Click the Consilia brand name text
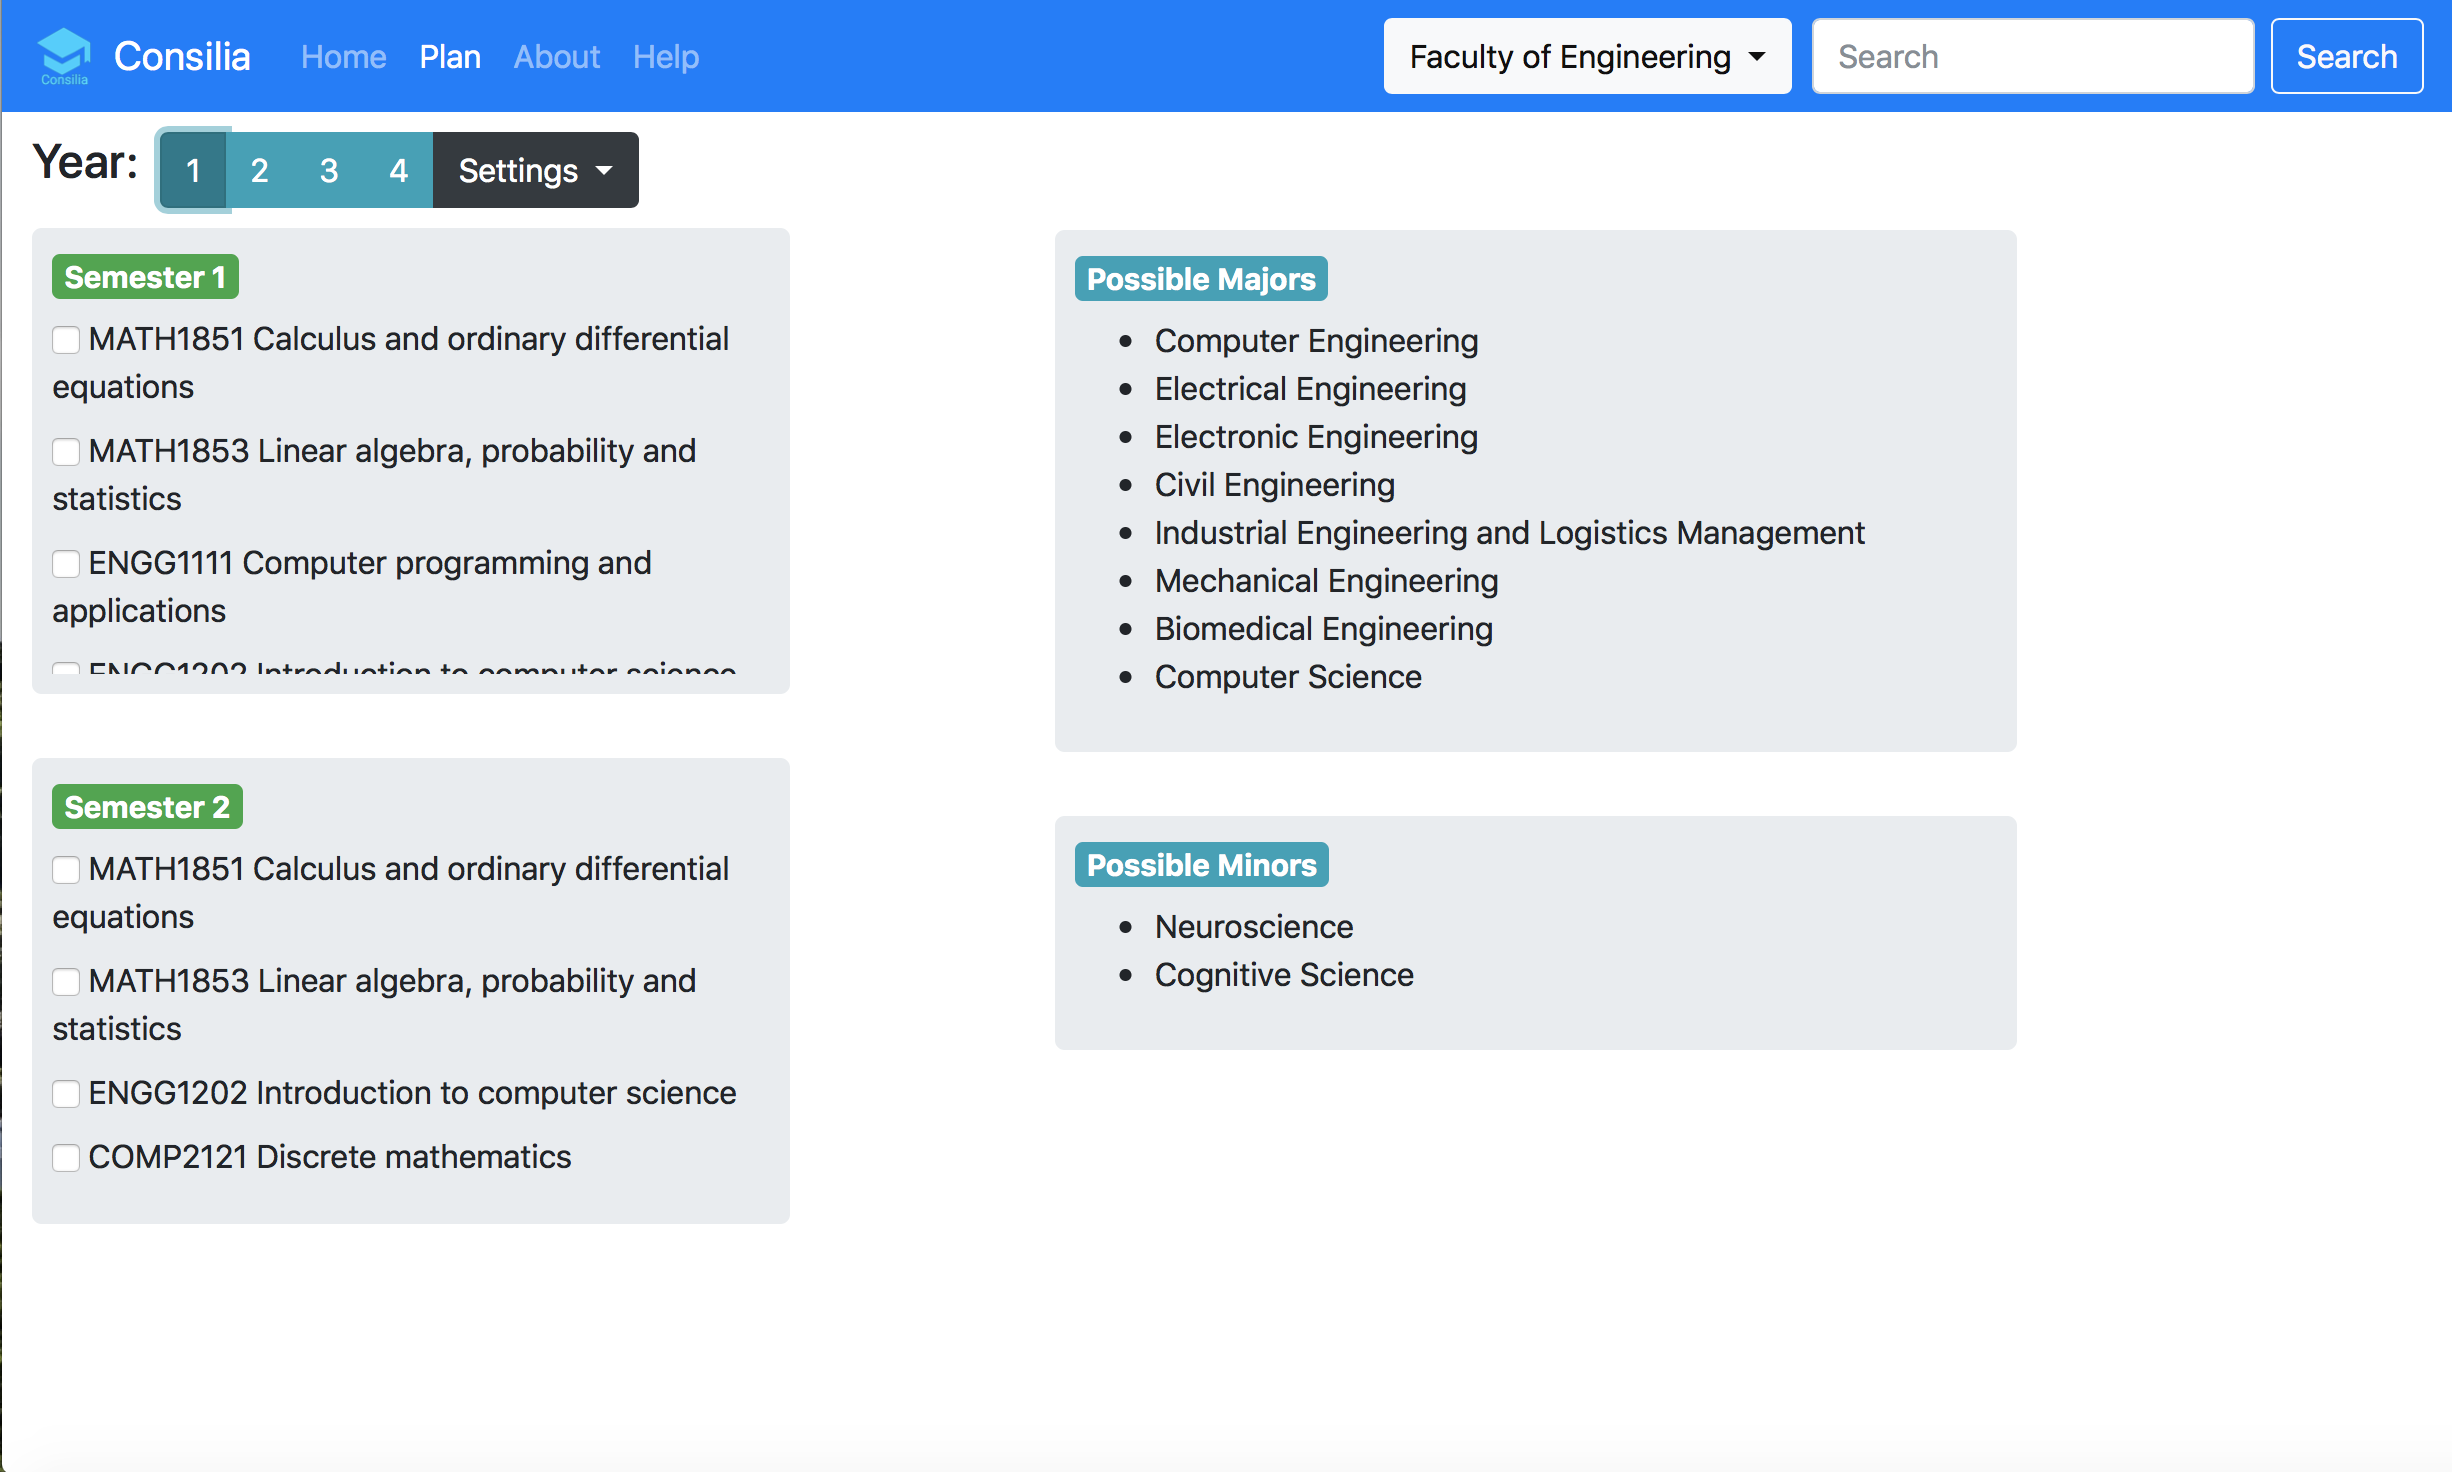The height and width of the screenshot is (1472, 2452). click(x=182, y=57)
